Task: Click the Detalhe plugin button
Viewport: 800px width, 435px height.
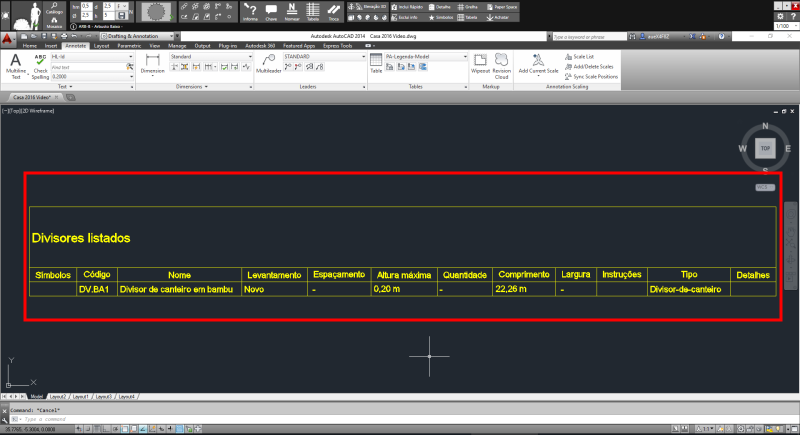Action: coord(440,7)
